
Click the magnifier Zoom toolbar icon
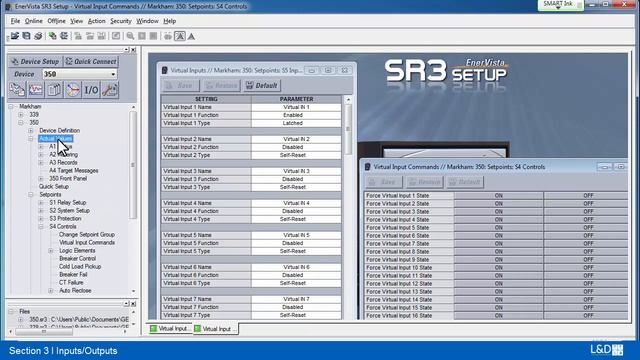coord(130,36)
